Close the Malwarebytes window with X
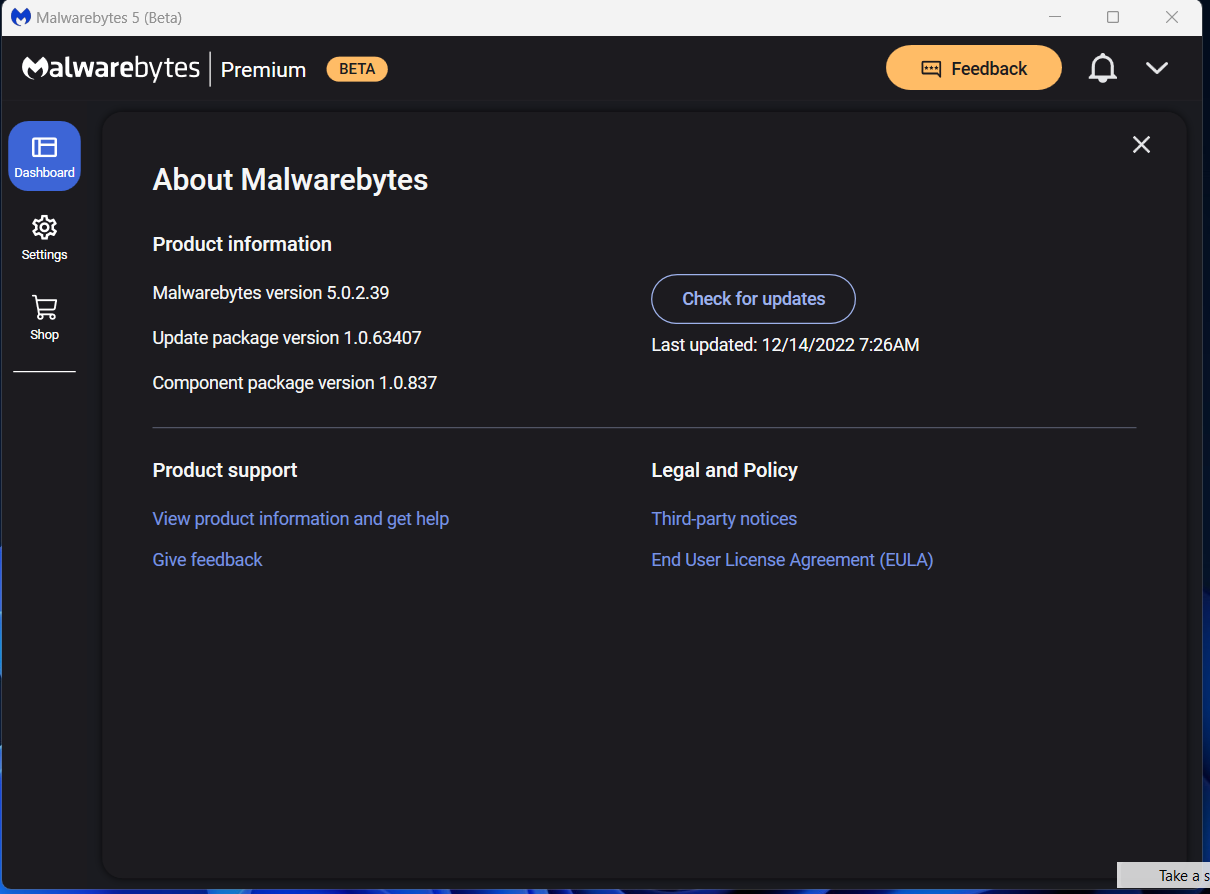The image size is (1210, 894). pyautogui.click(x=1172, y=17)
